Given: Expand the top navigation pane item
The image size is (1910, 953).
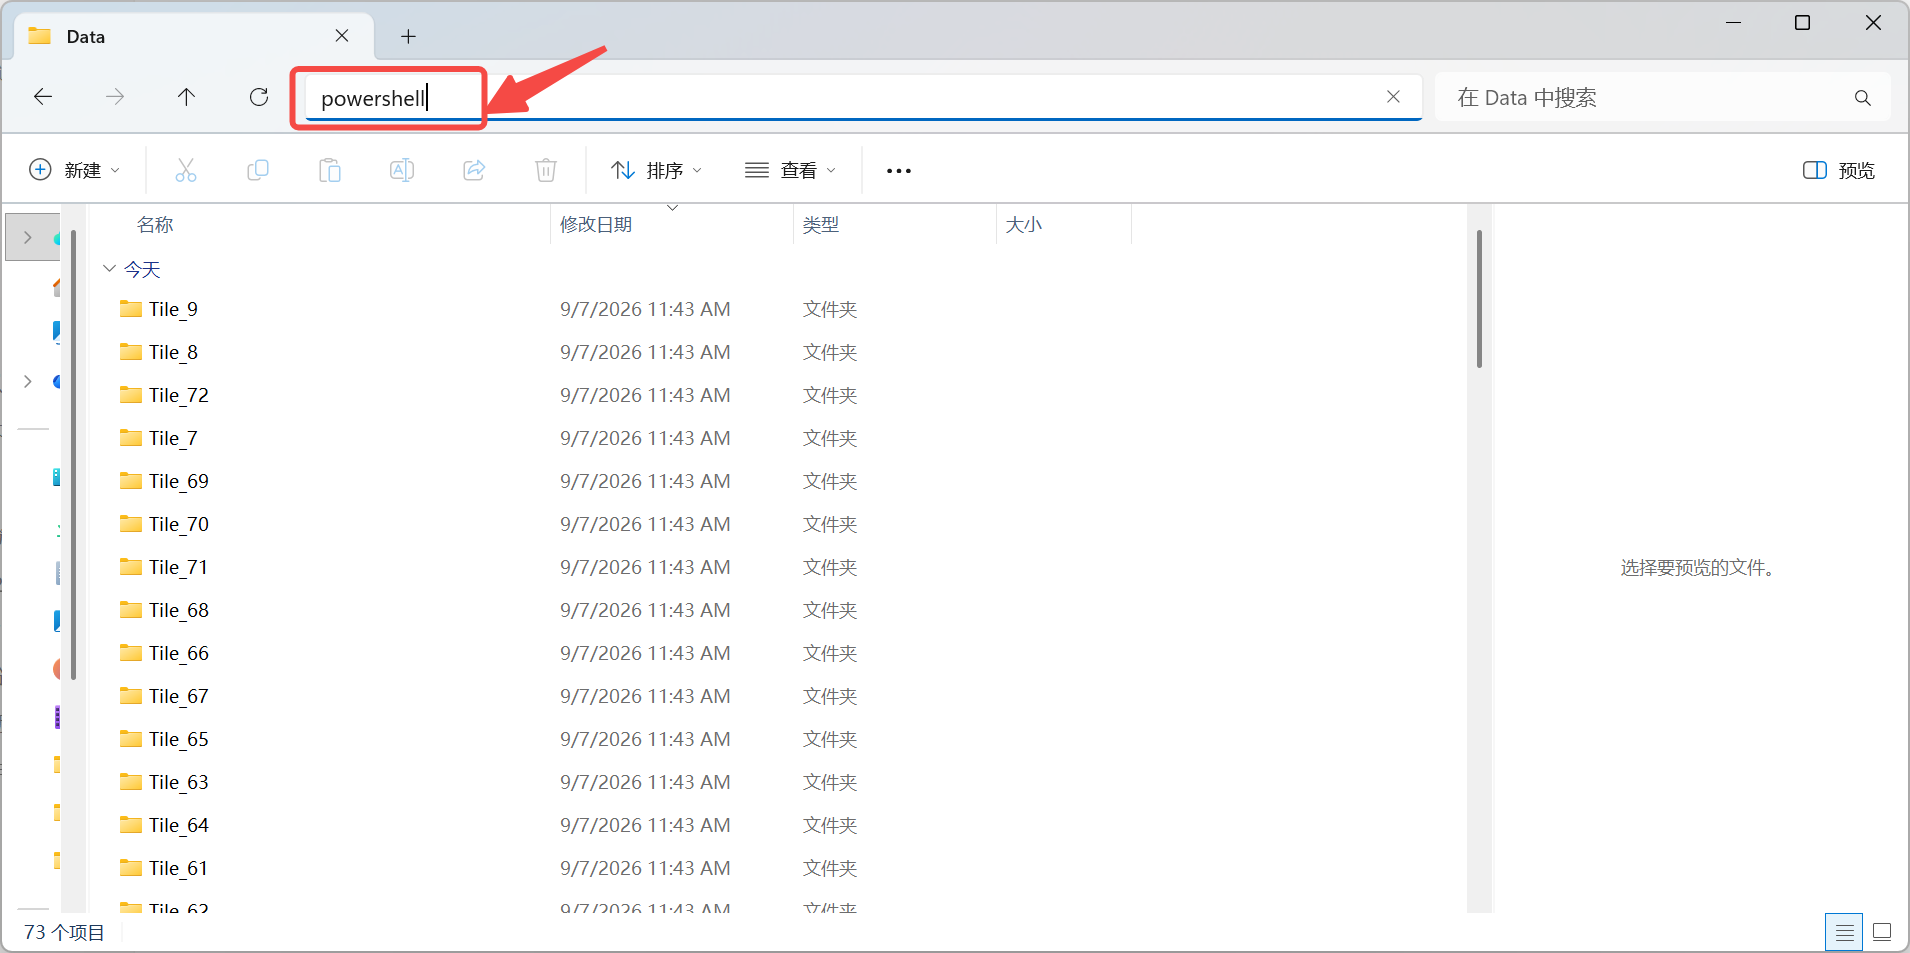Looking at the screenshot, I should [28, 237].
